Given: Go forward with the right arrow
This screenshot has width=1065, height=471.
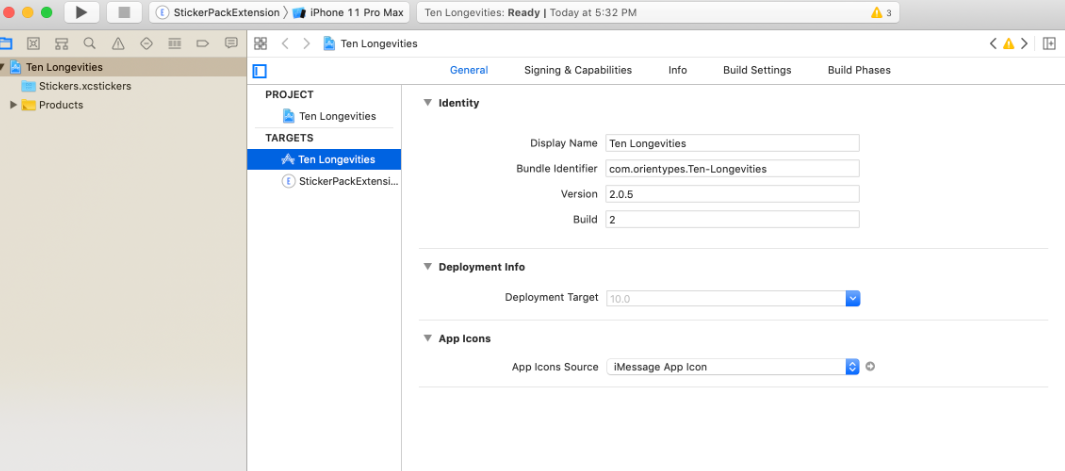Looking at the screenshot, I should click(306, 43).
